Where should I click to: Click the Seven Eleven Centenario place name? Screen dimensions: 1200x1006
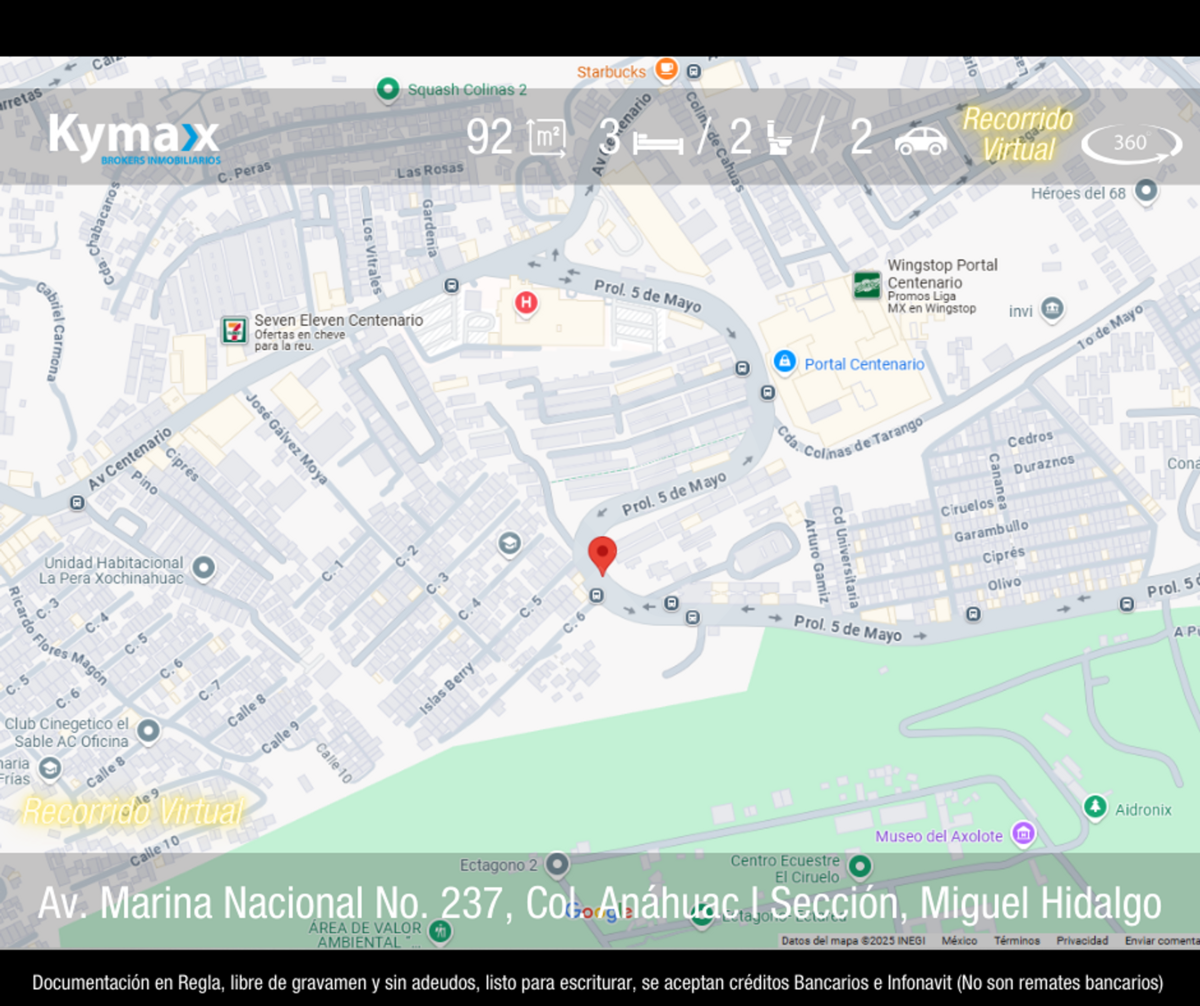(x=338, y=320)
